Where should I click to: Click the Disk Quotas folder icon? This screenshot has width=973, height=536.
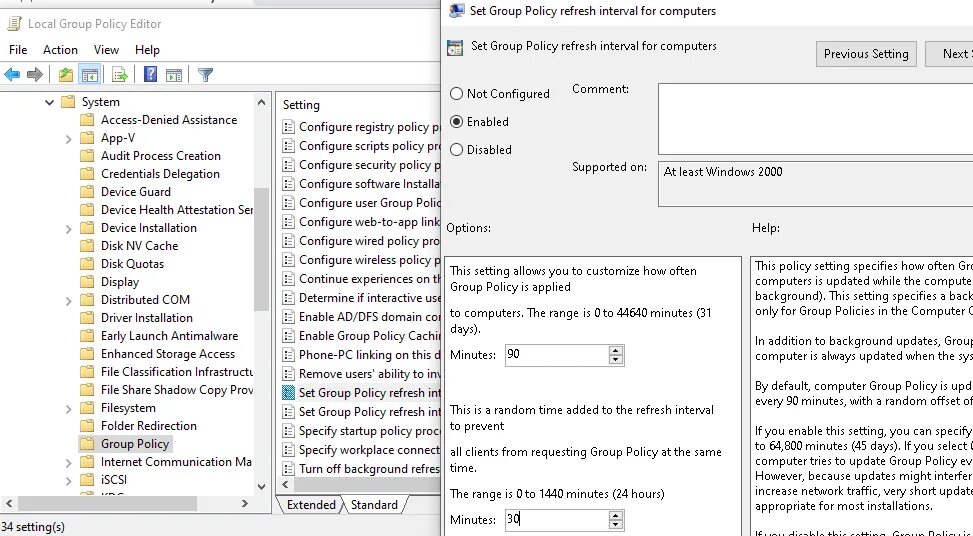[x=87, y=264]
